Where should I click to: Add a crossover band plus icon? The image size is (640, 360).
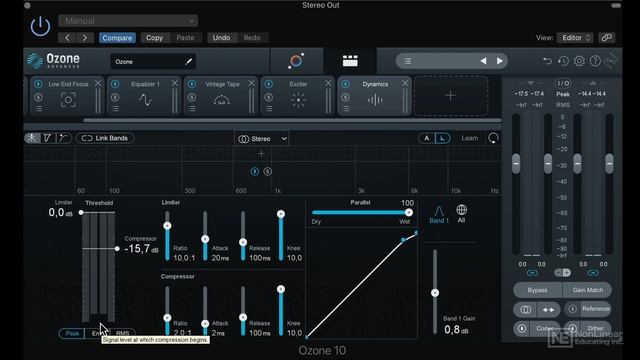click(261, 153)
